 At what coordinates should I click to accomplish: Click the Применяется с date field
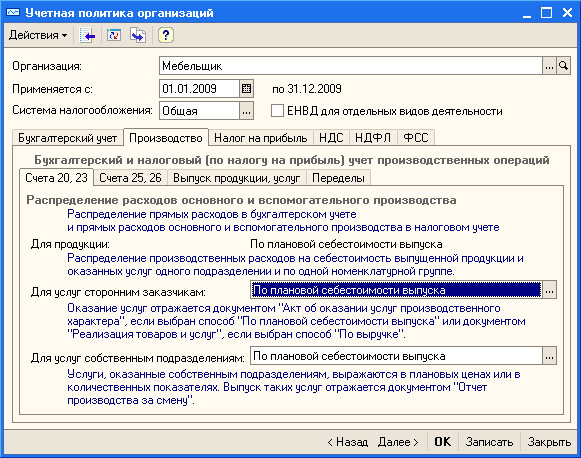[x=199, y=89]
